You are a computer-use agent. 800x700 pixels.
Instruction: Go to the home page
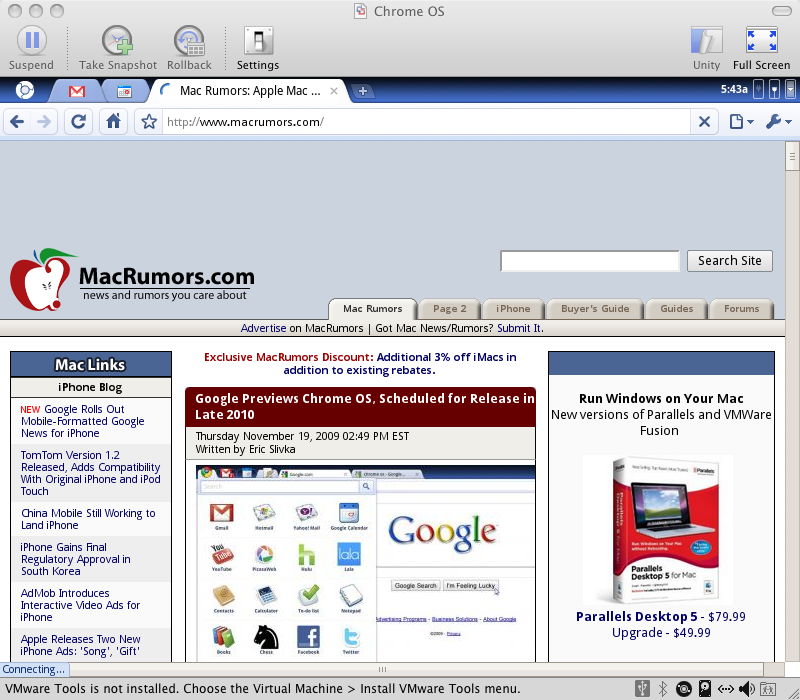(113, 121)
